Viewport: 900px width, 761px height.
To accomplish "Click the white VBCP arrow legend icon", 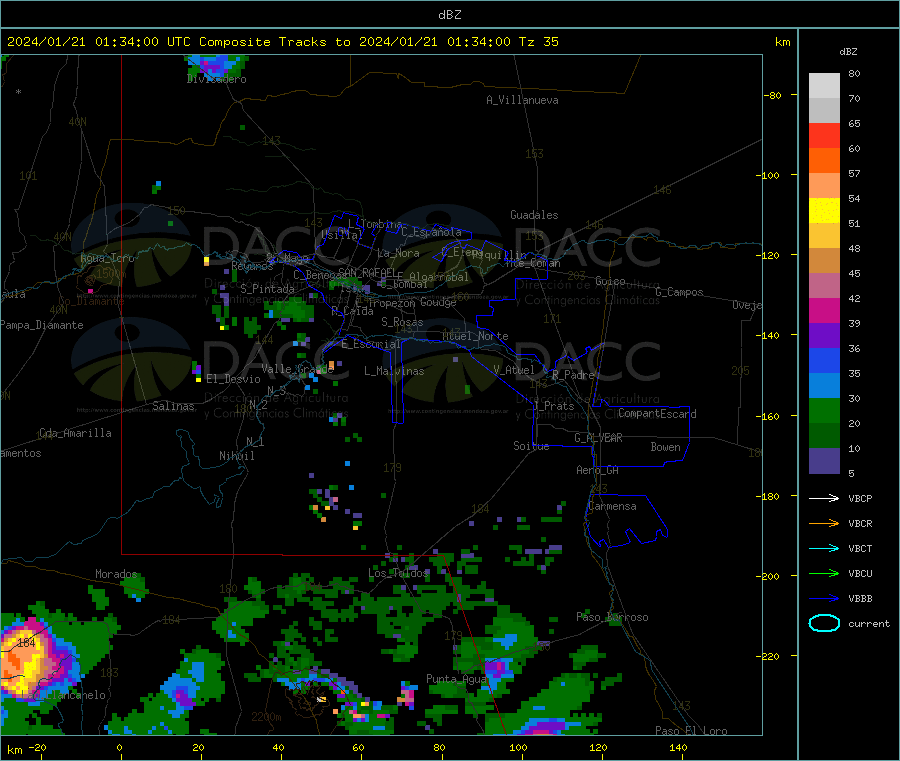I will coord(824,498).
